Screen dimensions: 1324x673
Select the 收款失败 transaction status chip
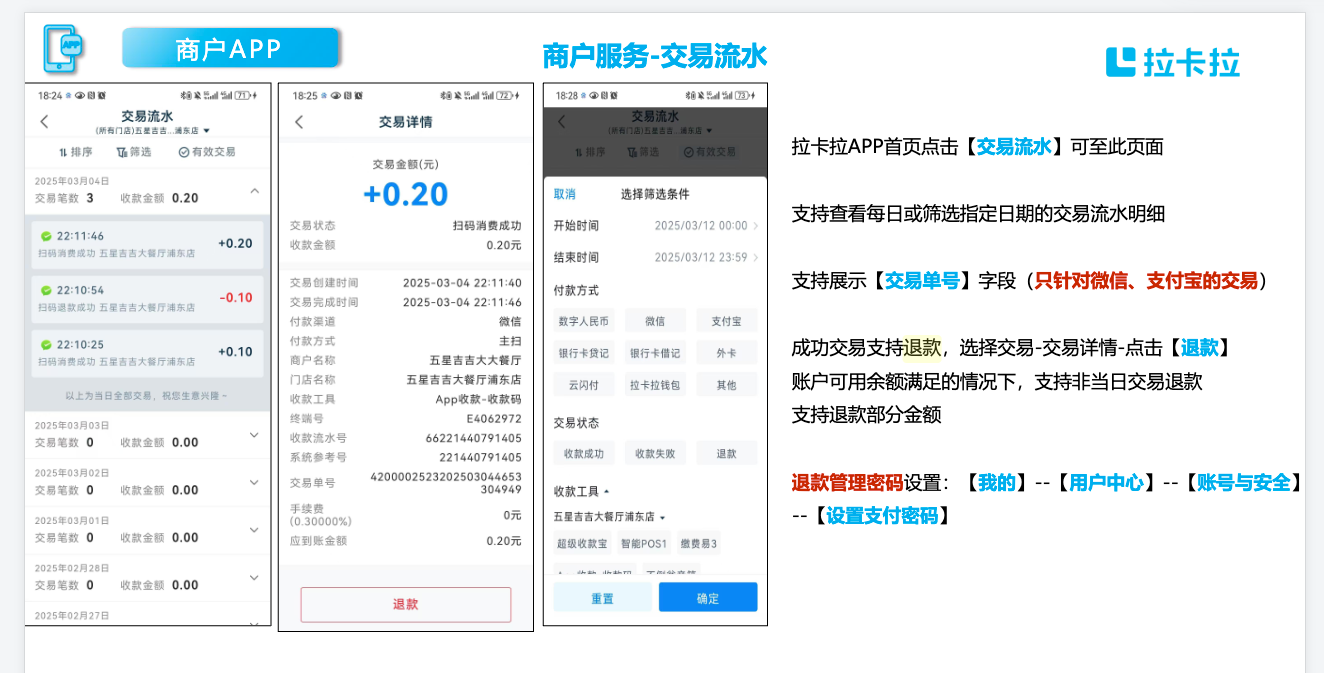[655, 453]
